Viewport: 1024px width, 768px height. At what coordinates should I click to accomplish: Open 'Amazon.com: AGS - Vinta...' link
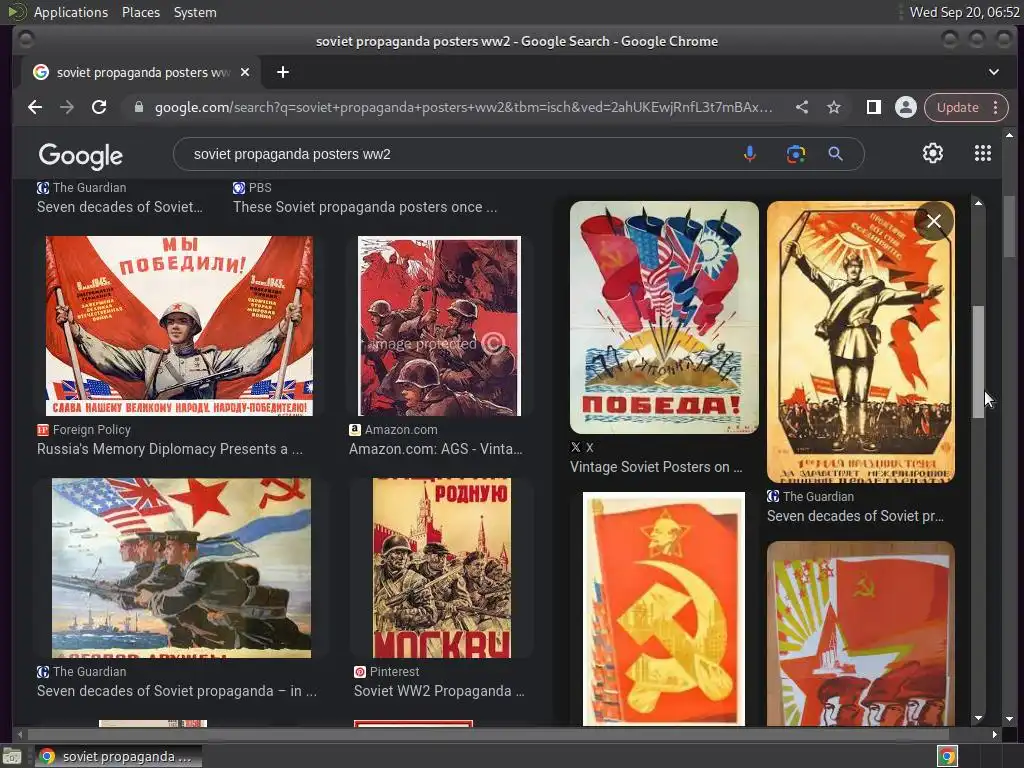436,449
